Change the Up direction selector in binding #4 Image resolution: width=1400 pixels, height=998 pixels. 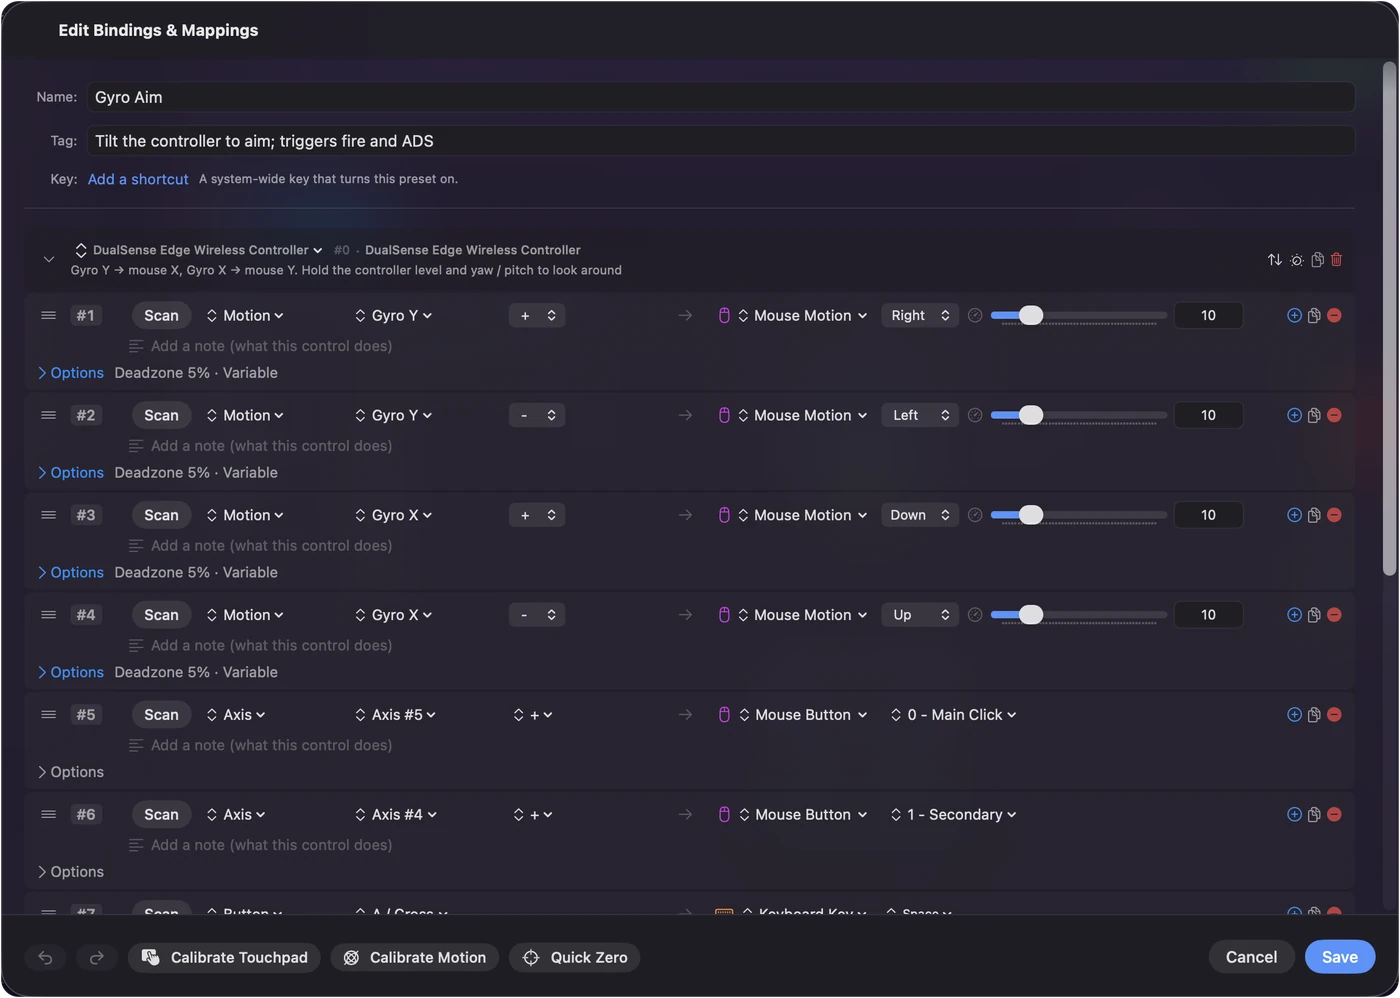pyautogui.click(x=920, y=616)
